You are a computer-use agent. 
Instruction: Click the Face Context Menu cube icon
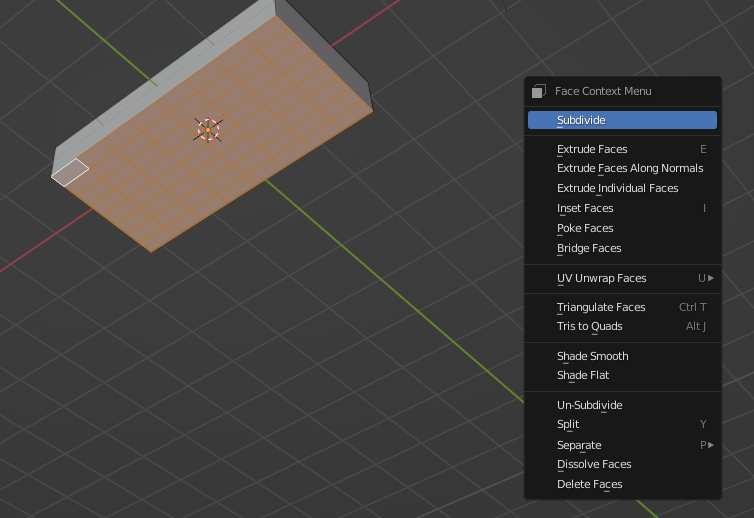(539, 91)
